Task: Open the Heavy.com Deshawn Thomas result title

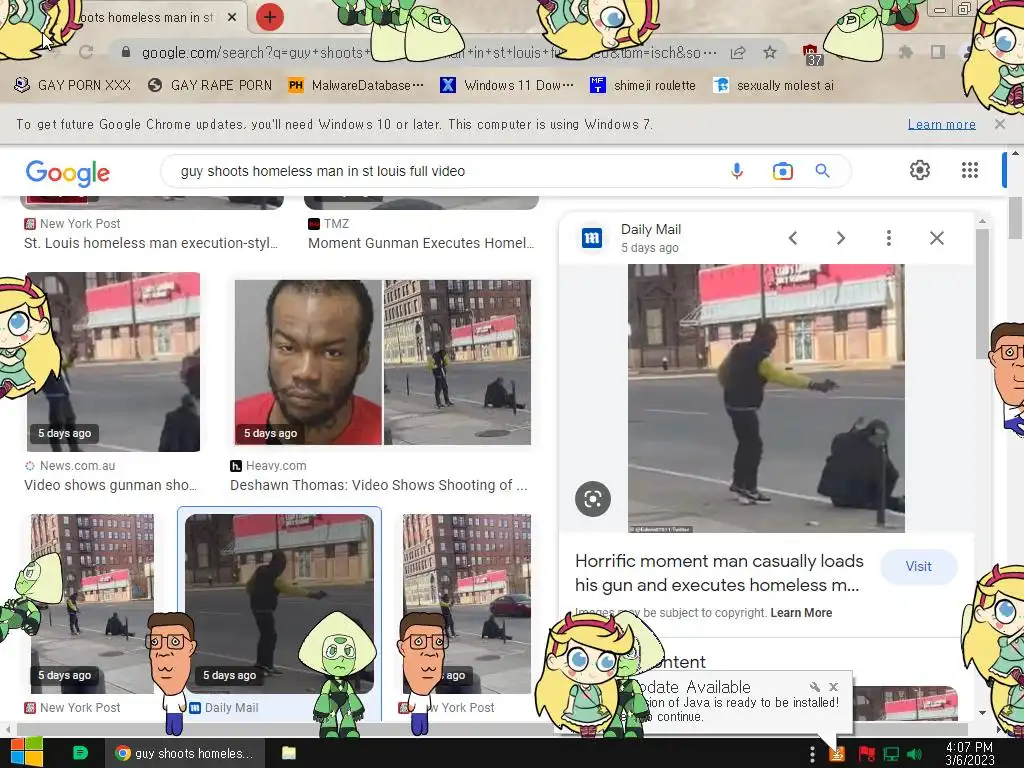Action: click(379, 485)
